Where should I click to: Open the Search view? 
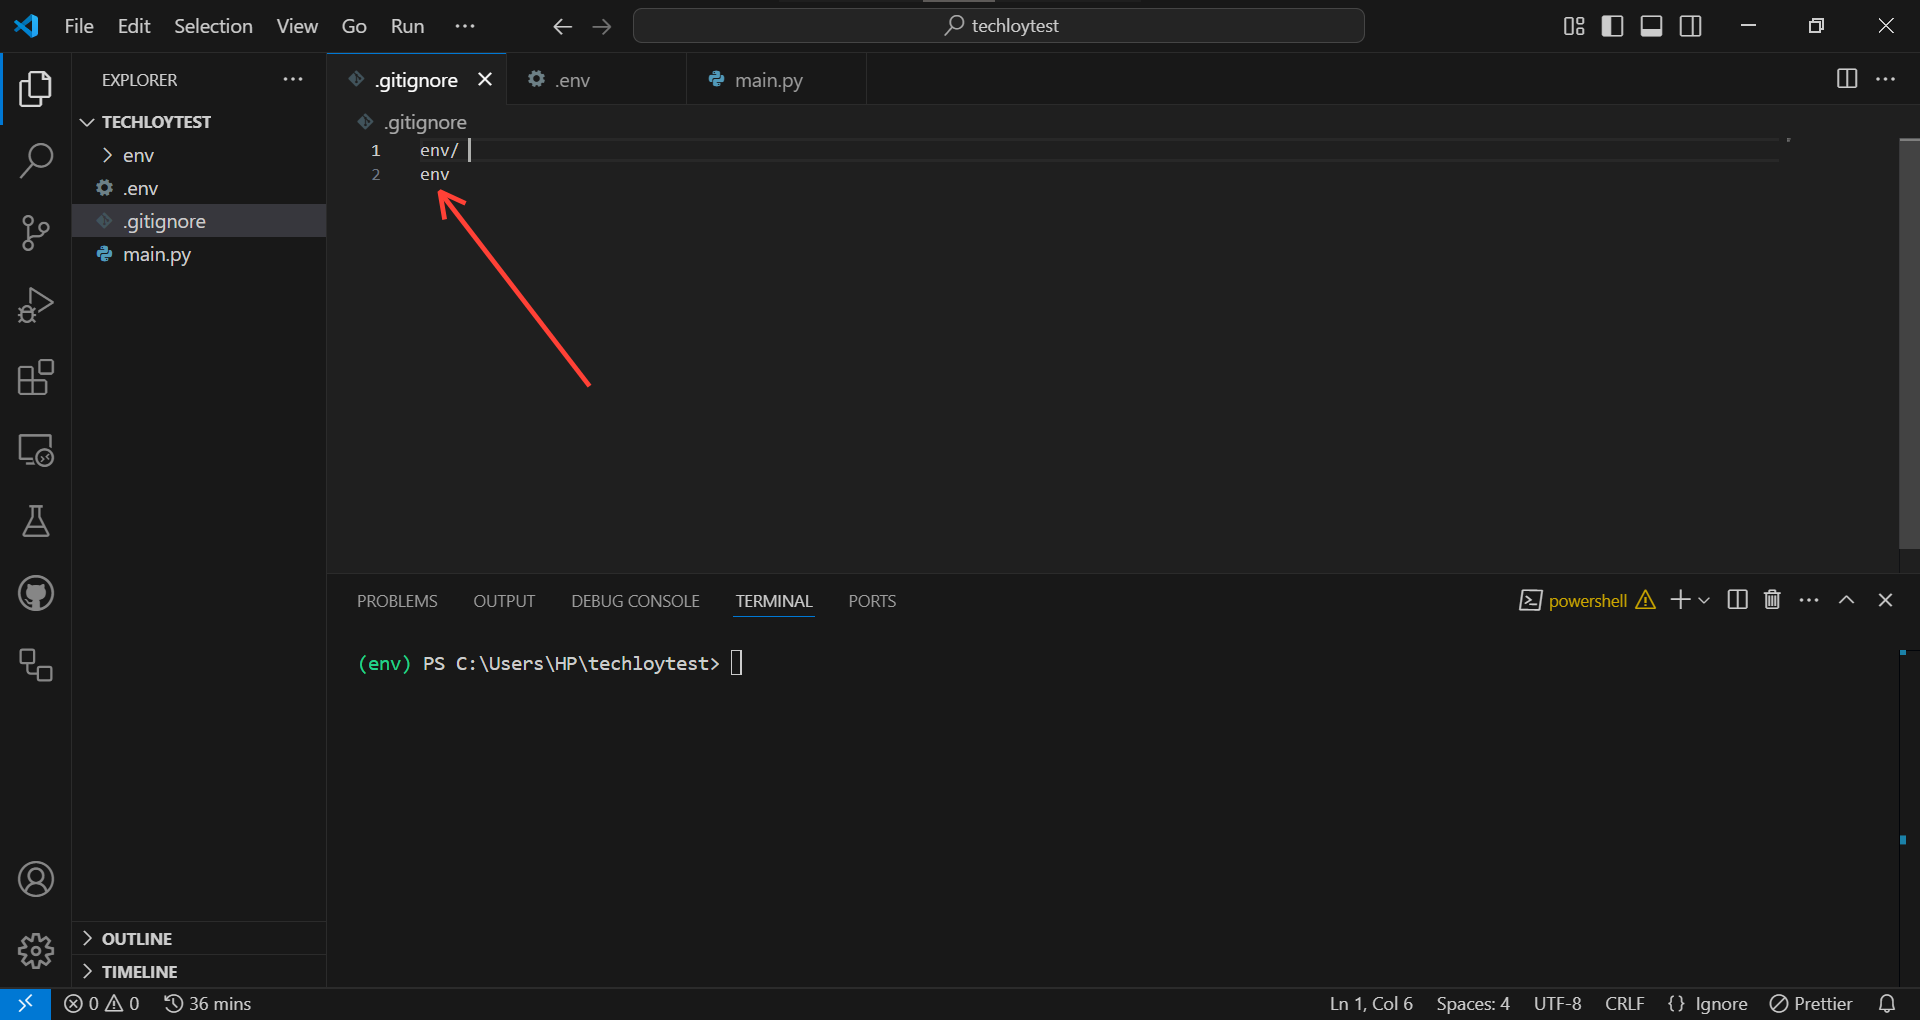(x=36, y=160)
